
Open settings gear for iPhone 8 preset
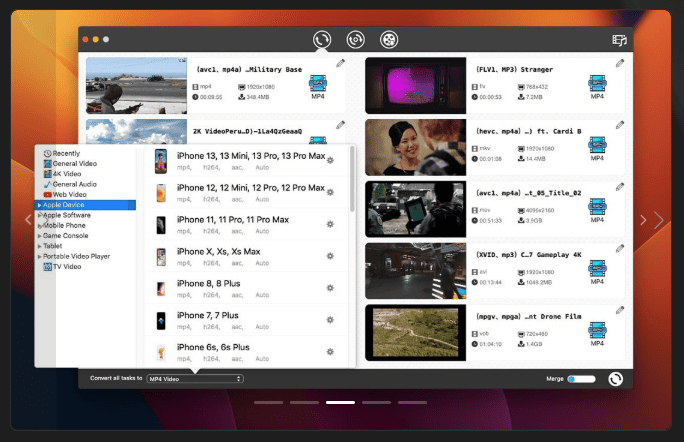[x=330, y=288]
